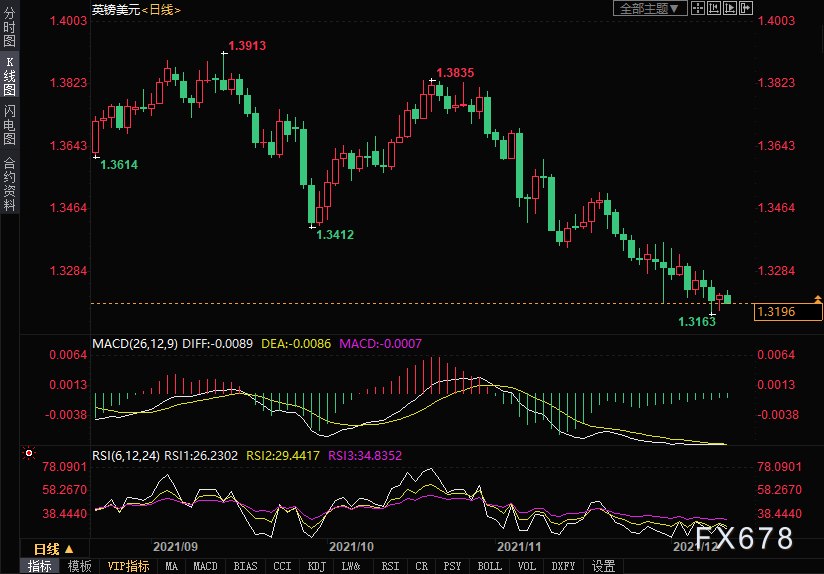Switch to the 模板 tab

(x=80, y=566)
